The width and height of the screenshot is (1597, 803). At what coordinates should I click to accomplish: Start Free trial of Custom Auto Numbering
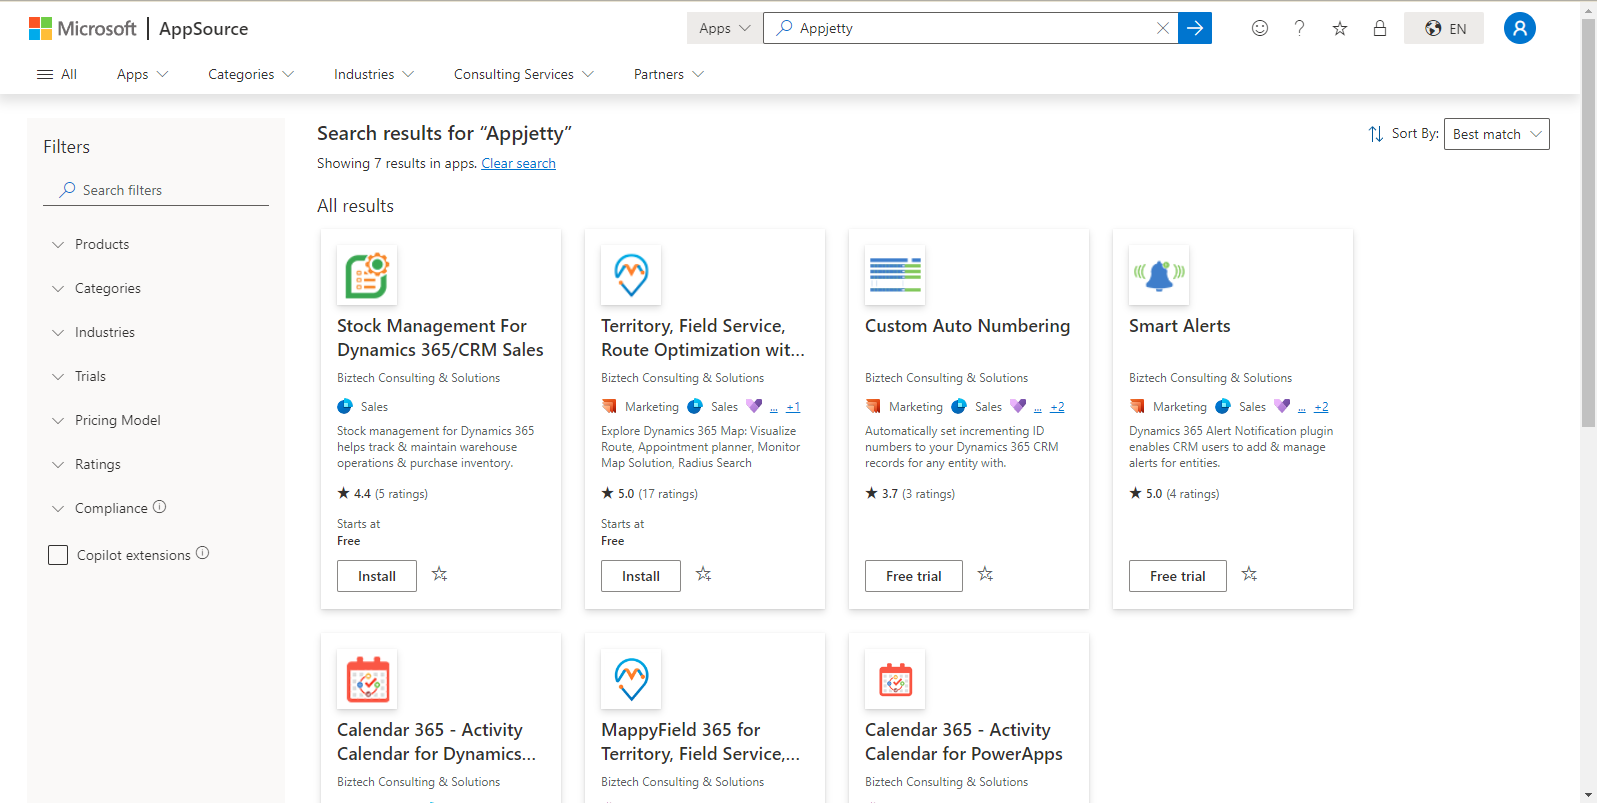(x=914, y=576)
